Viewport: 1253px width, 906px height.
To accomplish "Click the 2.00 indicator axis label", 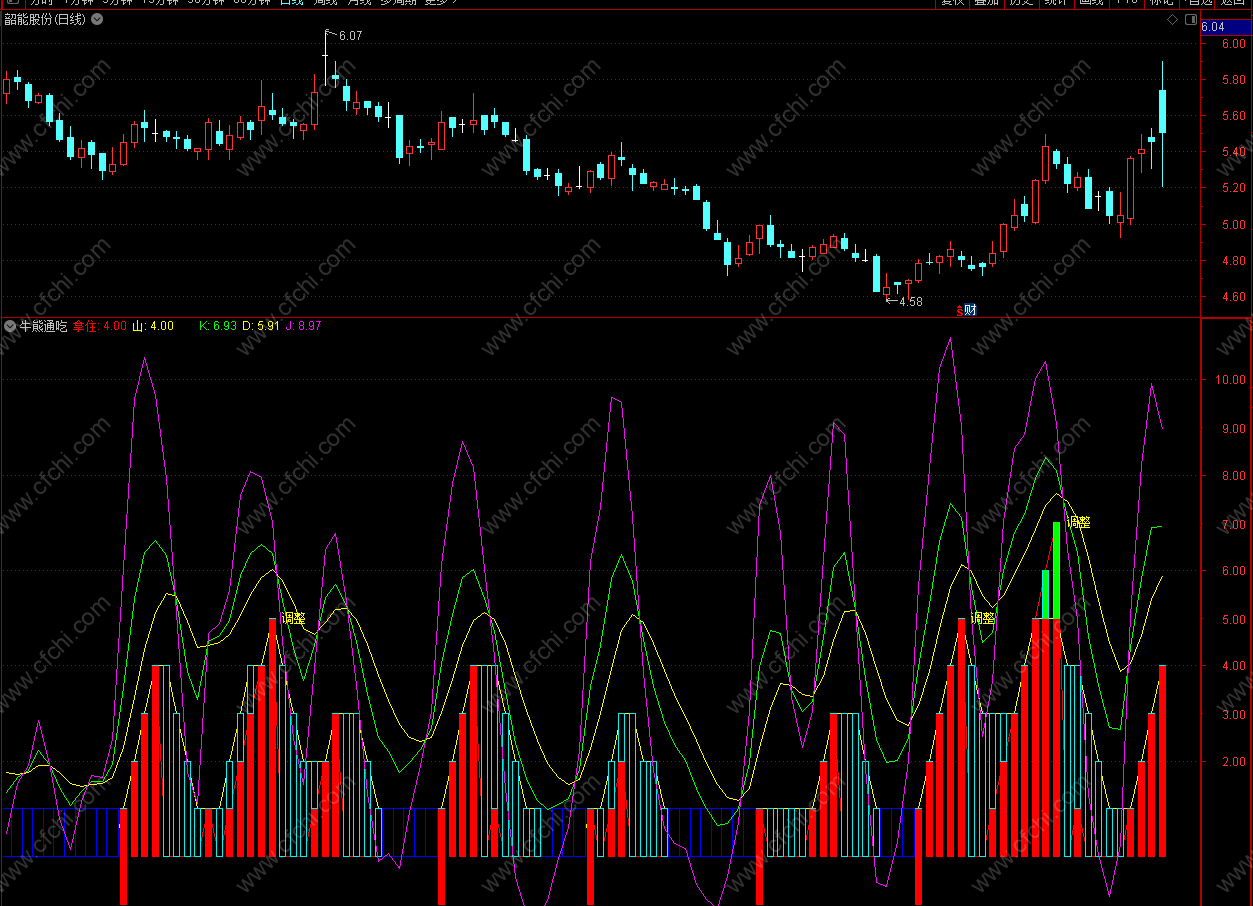I will tap(1233, 762).
